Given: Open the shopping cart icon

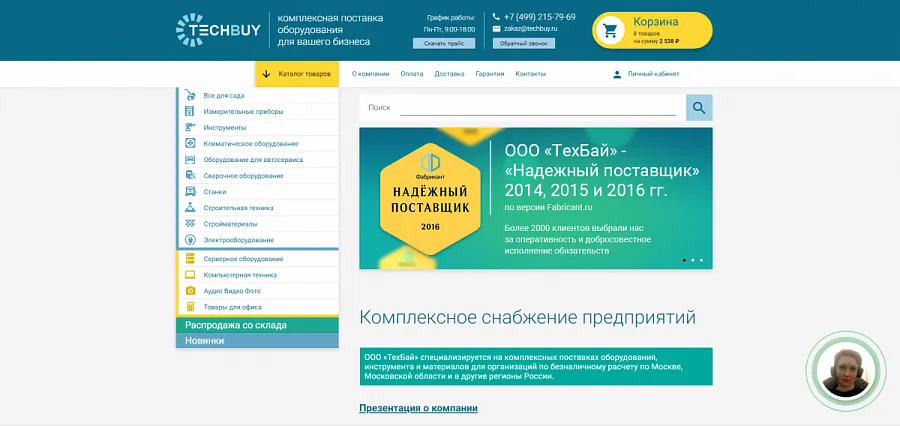Looking at the screenshot, I should pyautogui.click(x=610, y=30).
